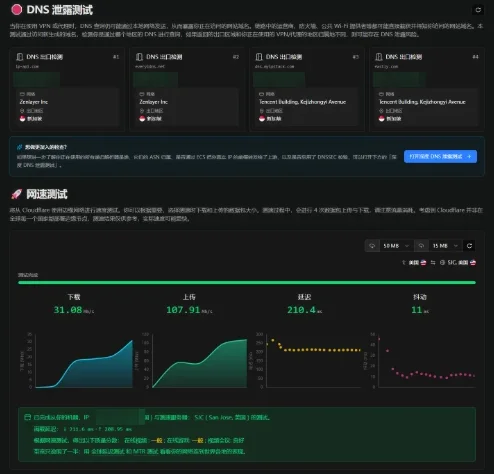Screen dimensions: 494x474
Task: Restart the speed test with the refresh icon
Action: pos(469,246)
